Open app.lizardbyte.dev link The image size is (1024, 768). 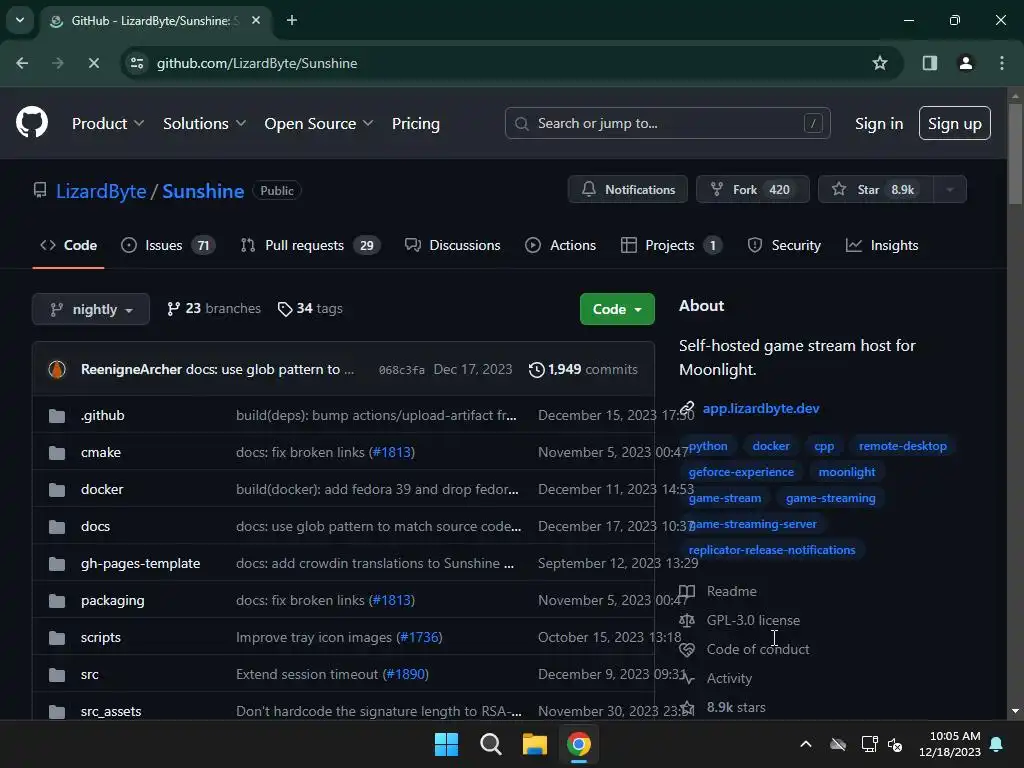[x=761, y=408]
